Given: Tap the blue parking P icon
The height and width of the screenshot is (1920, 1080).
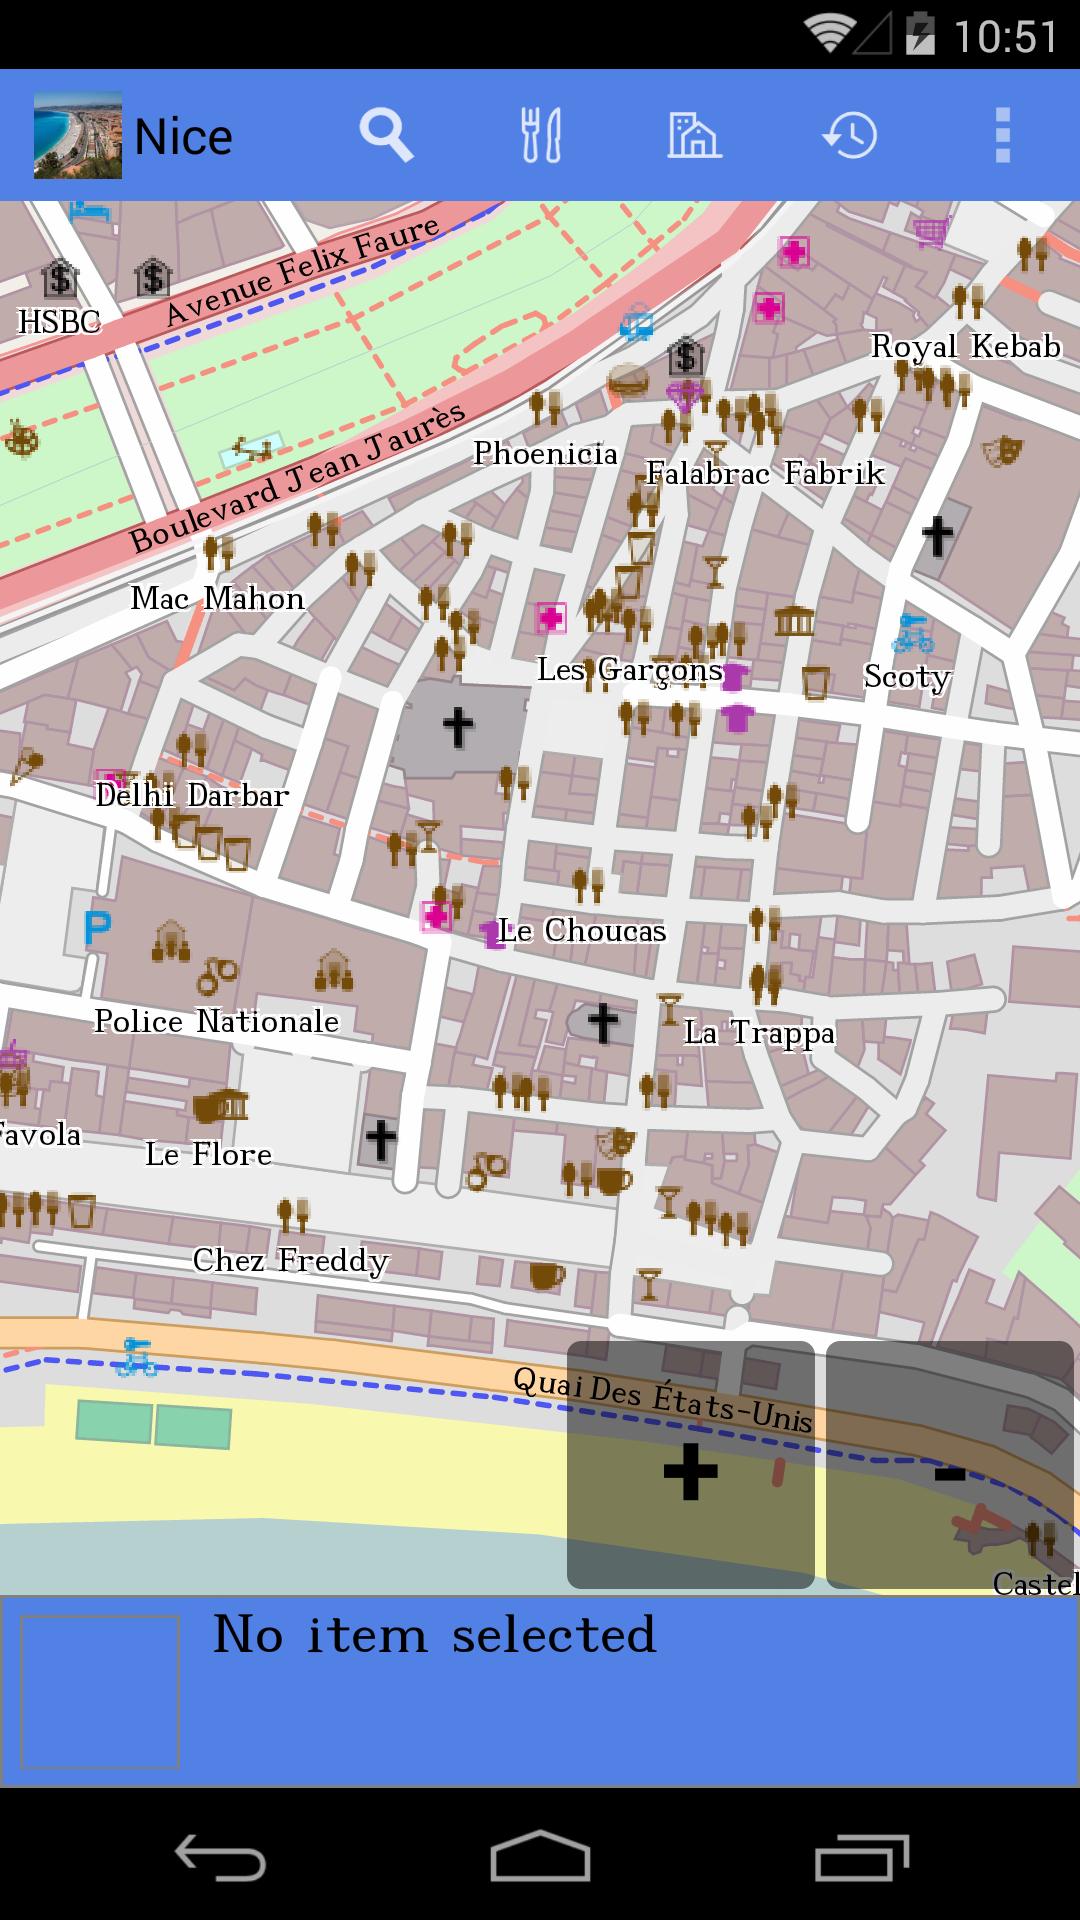Looking at the screenshot, I should [96, 929].
